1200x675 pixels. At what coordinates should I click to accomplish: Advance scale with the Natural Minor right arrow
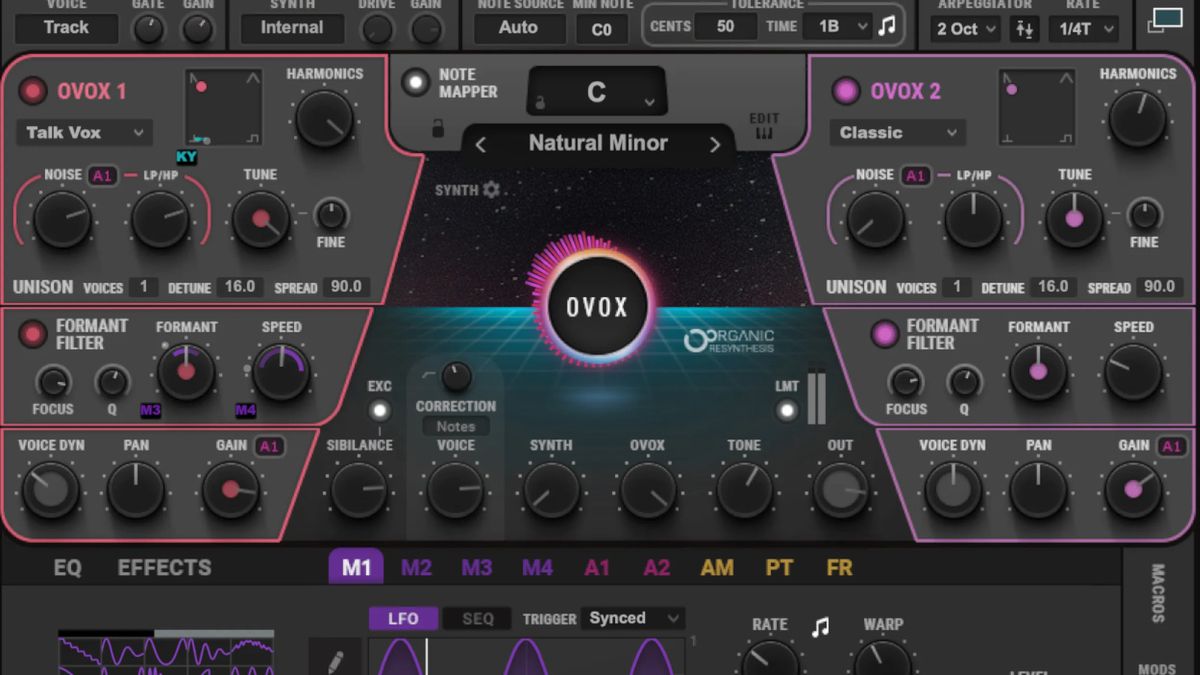point(716,143)
